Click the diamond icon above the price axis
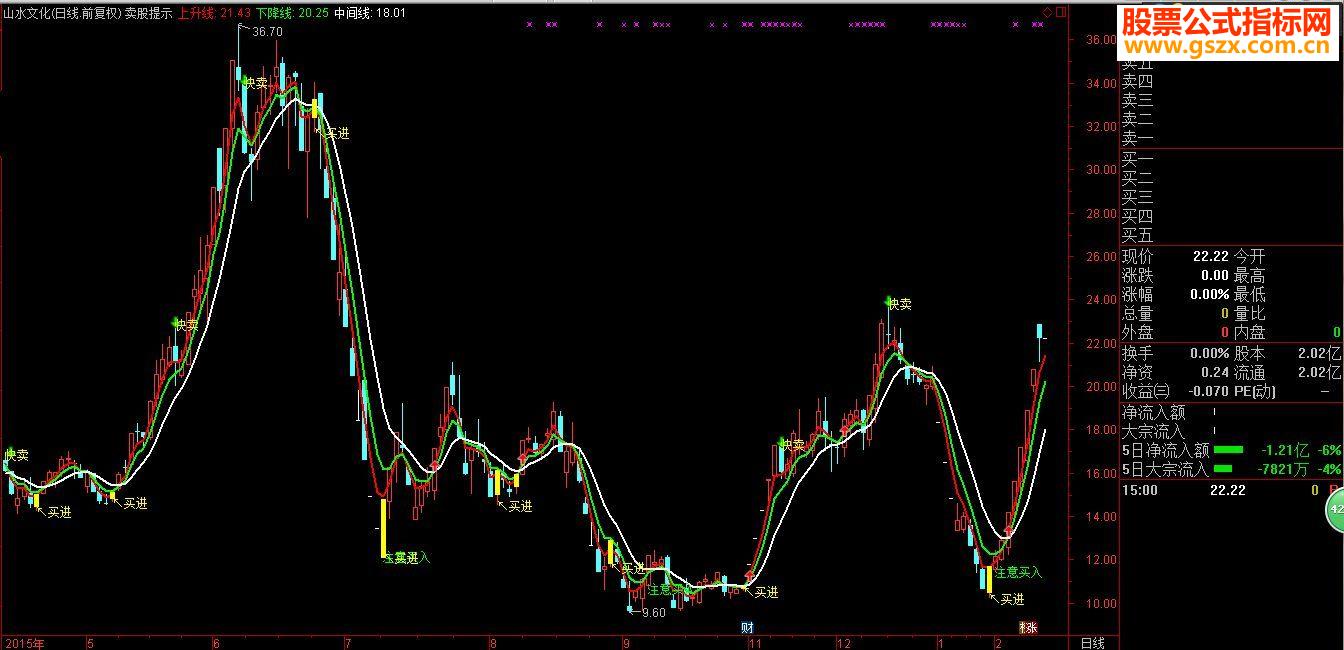Image resolution: width=1344 pixels, height=650 pixels. 1046,12
